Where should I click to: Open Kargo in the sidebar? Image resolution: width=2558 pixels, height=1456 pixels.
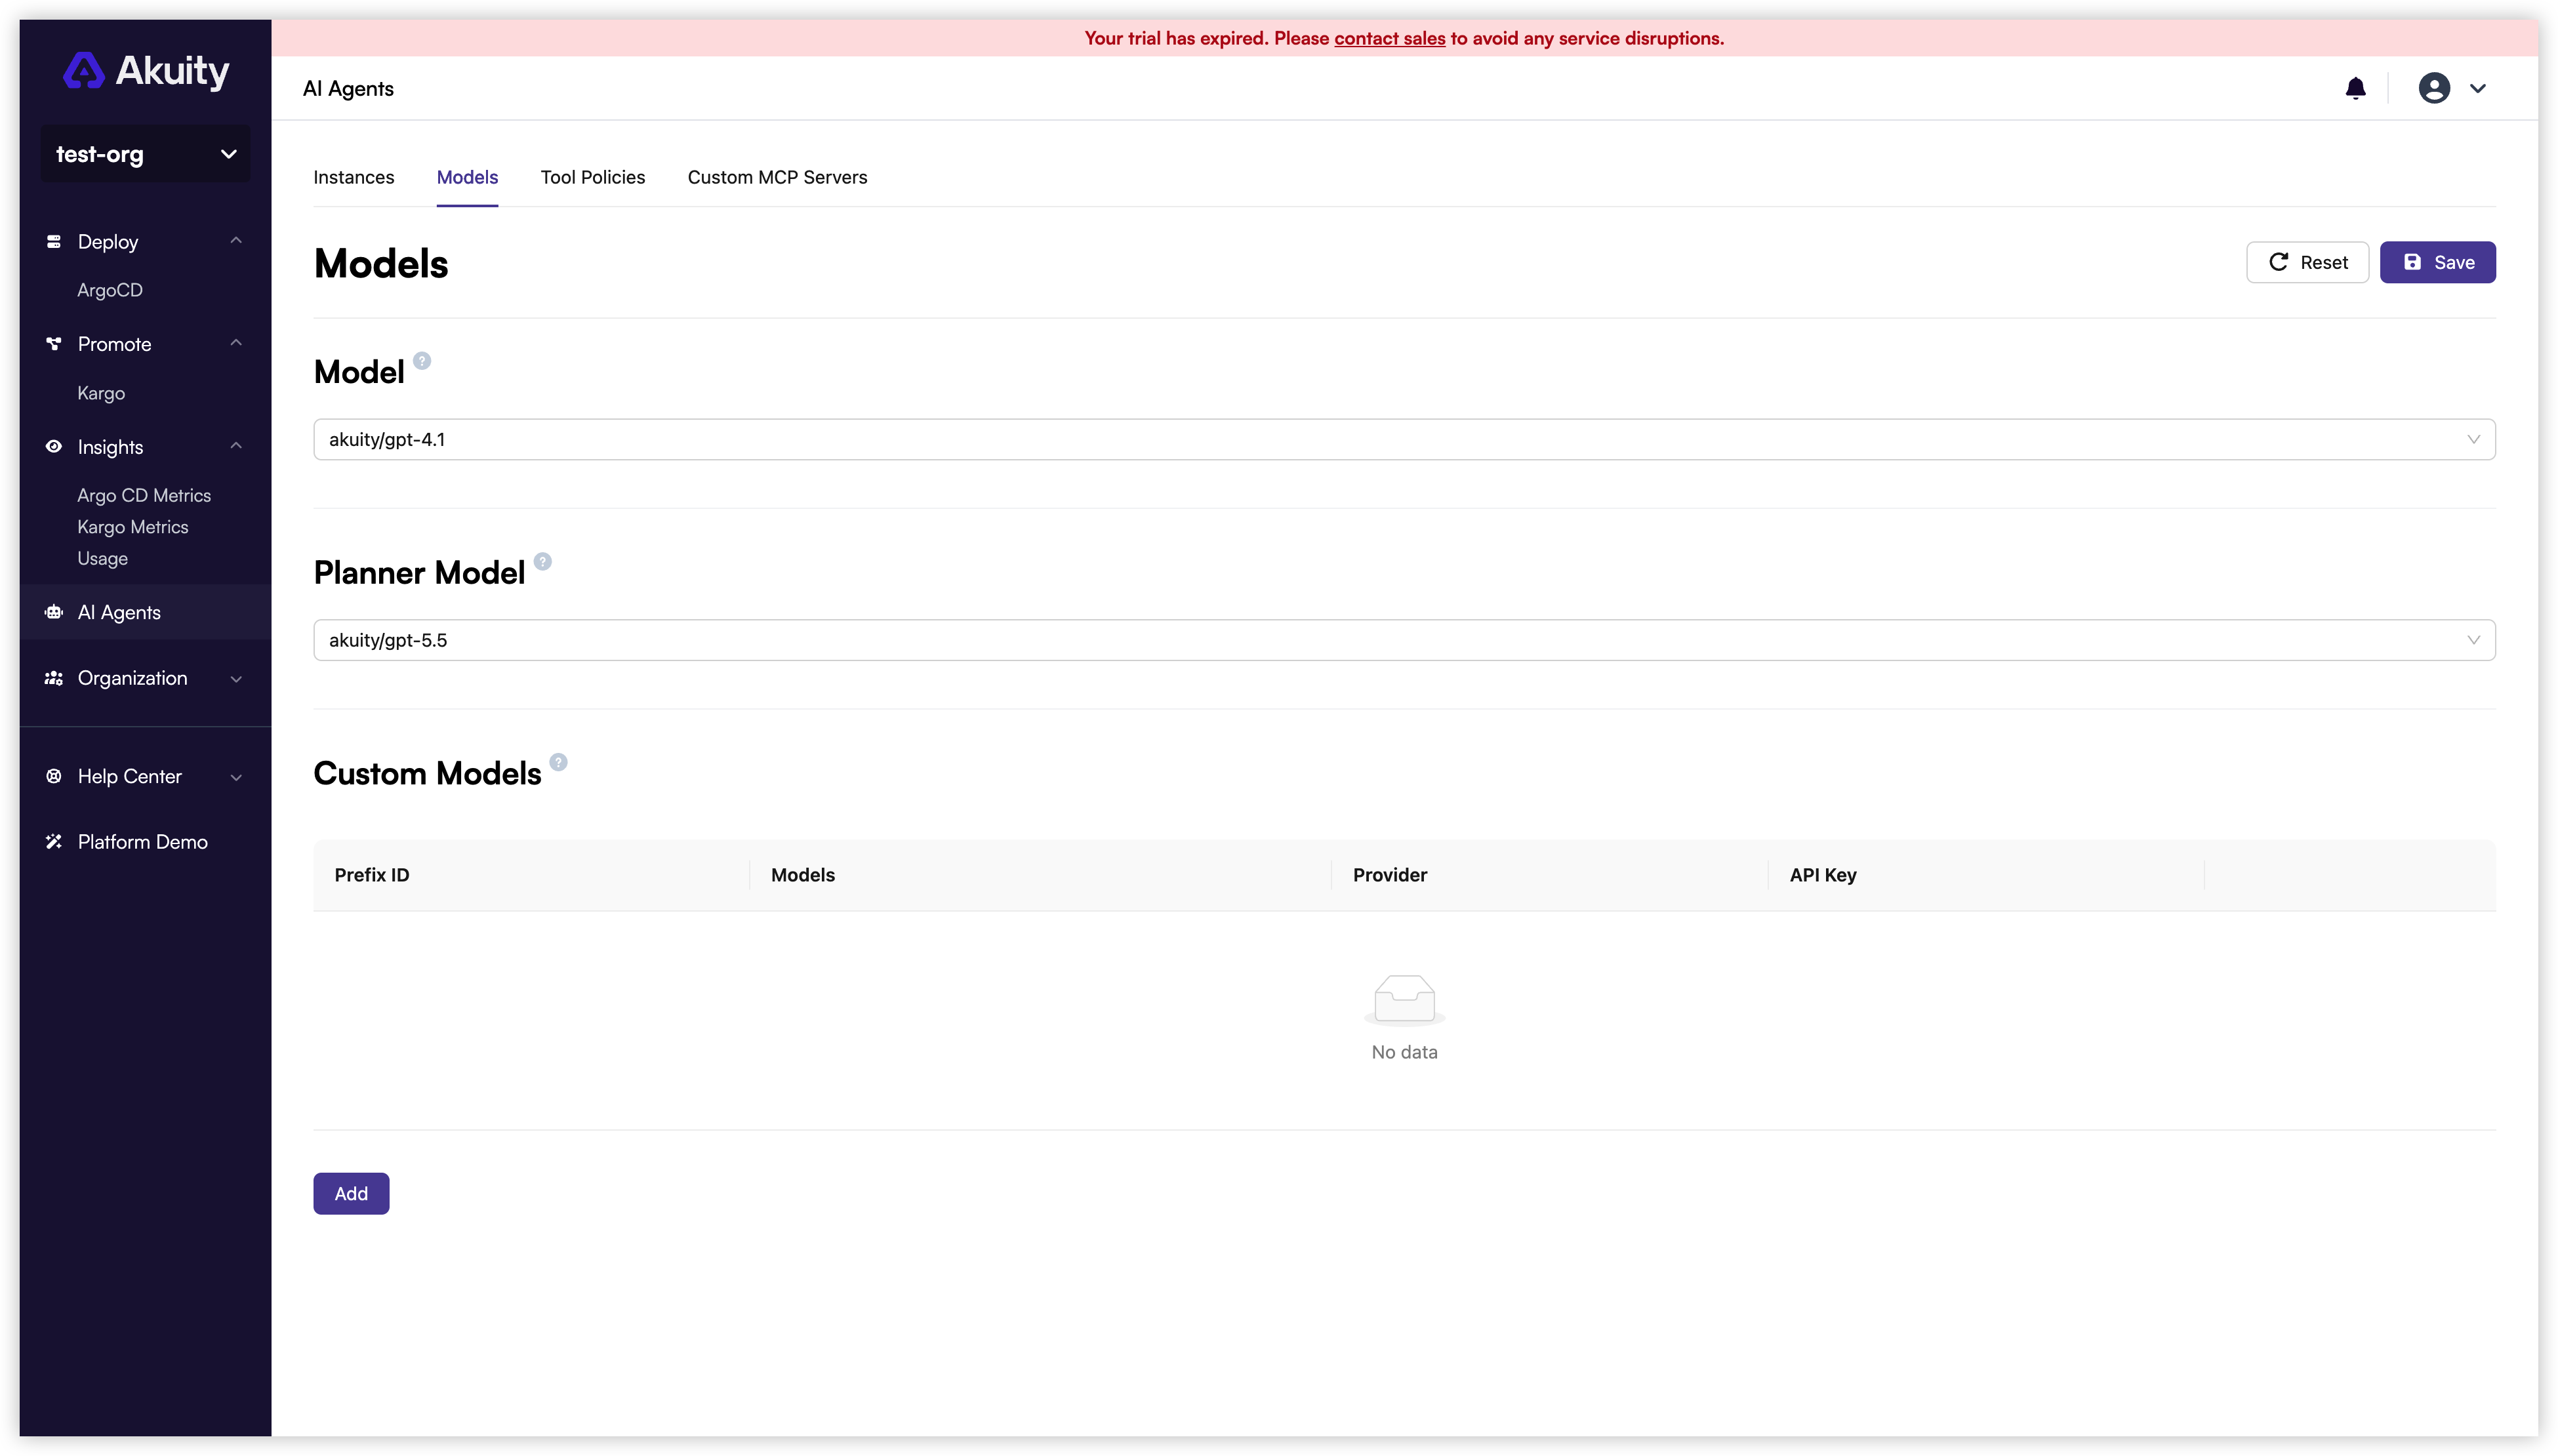click(101, 393)
